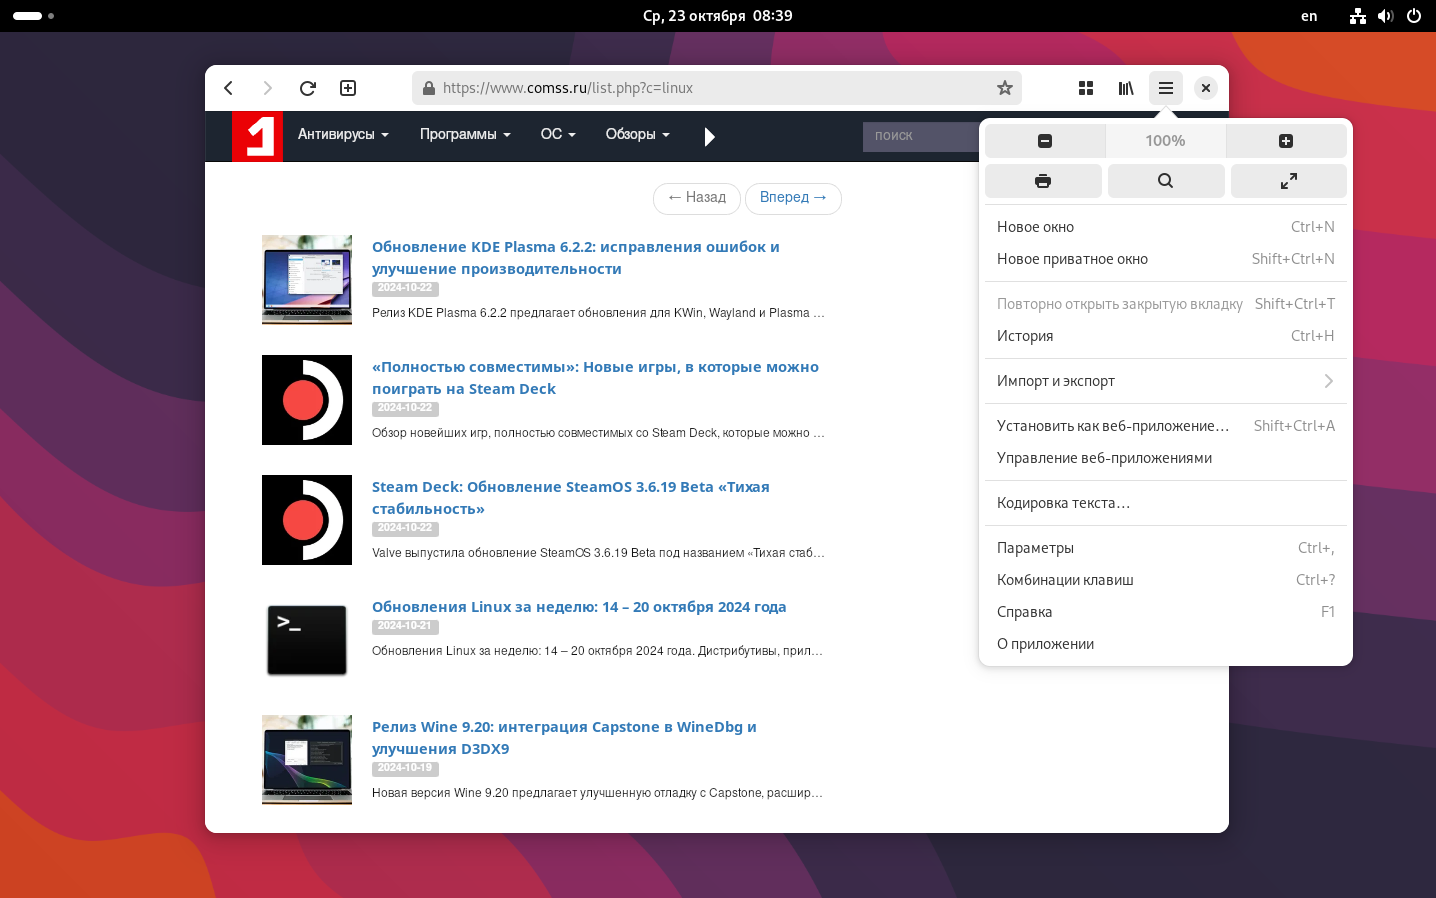Open a new tab with the plus icon
Viewport: 1436px width, 898px height.
point(348,88)
